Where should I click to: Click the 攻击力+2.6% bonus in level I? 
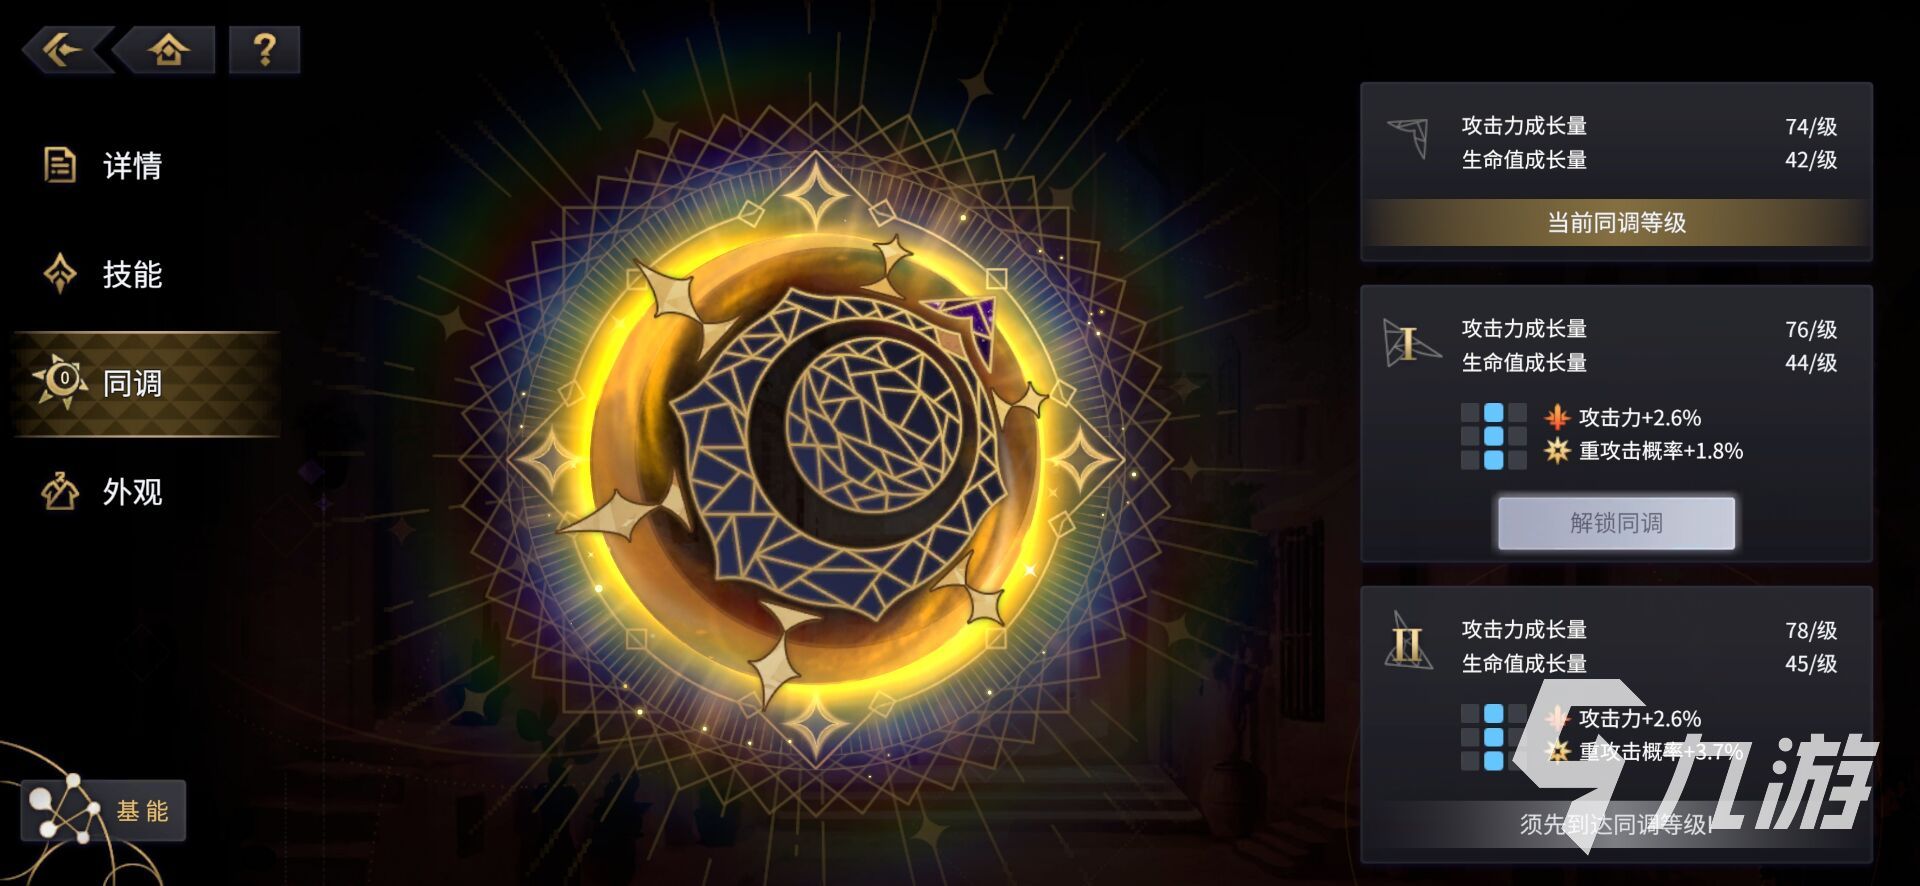pyautogui.click(x=1623, y=417)
